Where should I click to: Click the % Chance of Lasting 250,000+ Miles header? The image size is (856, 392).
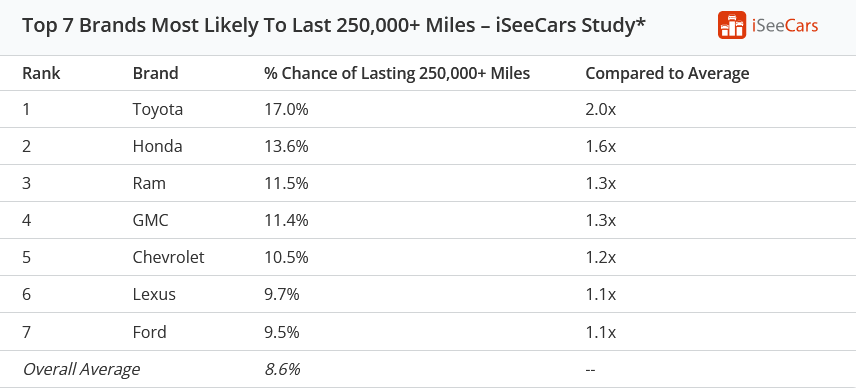(x=397, y=73)
